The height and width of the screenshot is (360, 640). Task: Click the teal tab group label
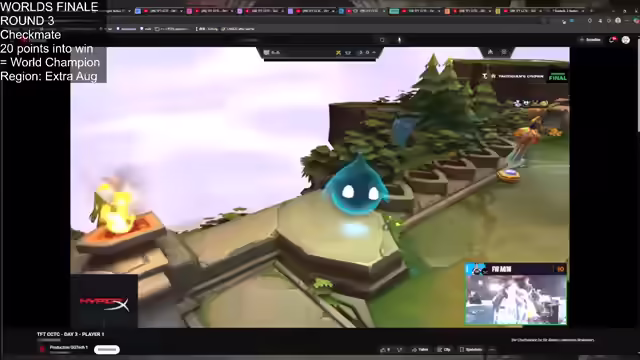tap(394, 11)
